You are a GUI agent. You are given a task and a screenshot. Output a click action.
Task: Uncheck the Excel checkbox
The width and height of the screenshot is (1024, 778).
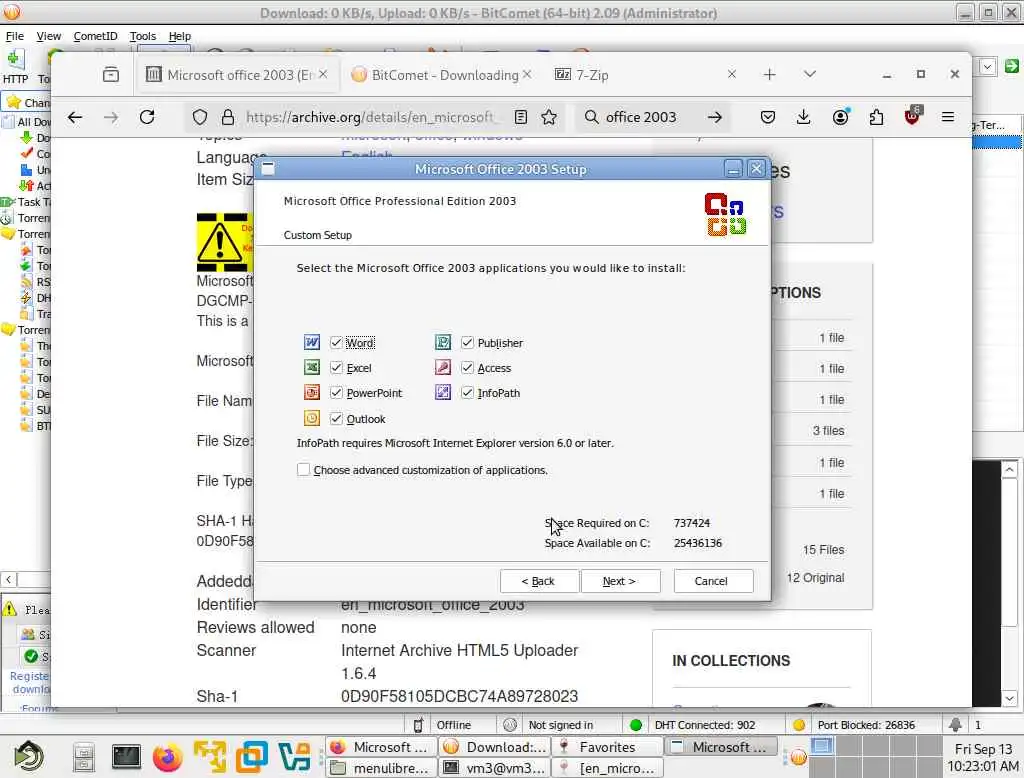[x=336, y=368]
